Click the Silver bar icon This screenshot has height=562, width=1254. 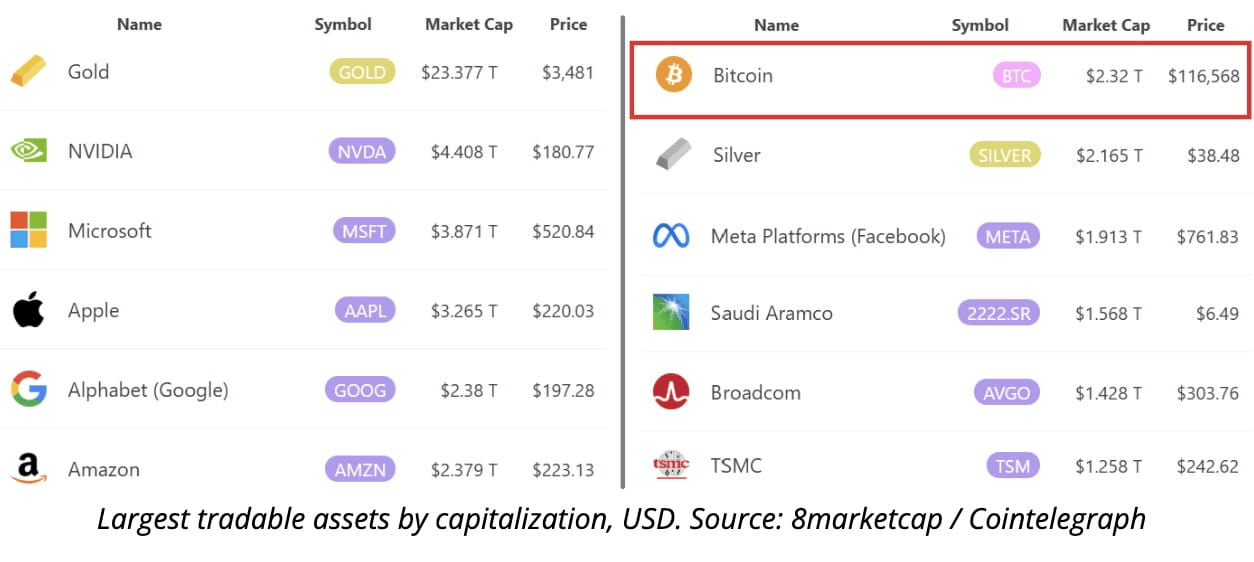673,154
